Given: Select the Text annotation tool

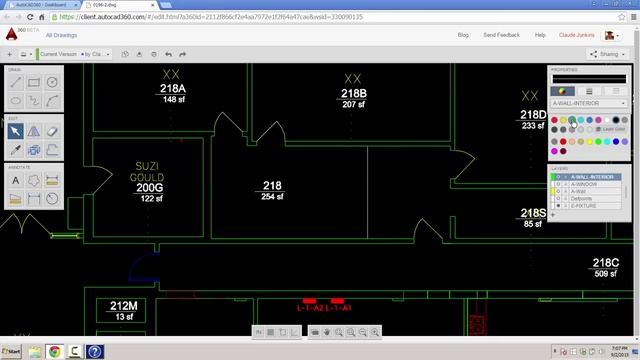Looking at the screenshot, I should tap(16, 180).
